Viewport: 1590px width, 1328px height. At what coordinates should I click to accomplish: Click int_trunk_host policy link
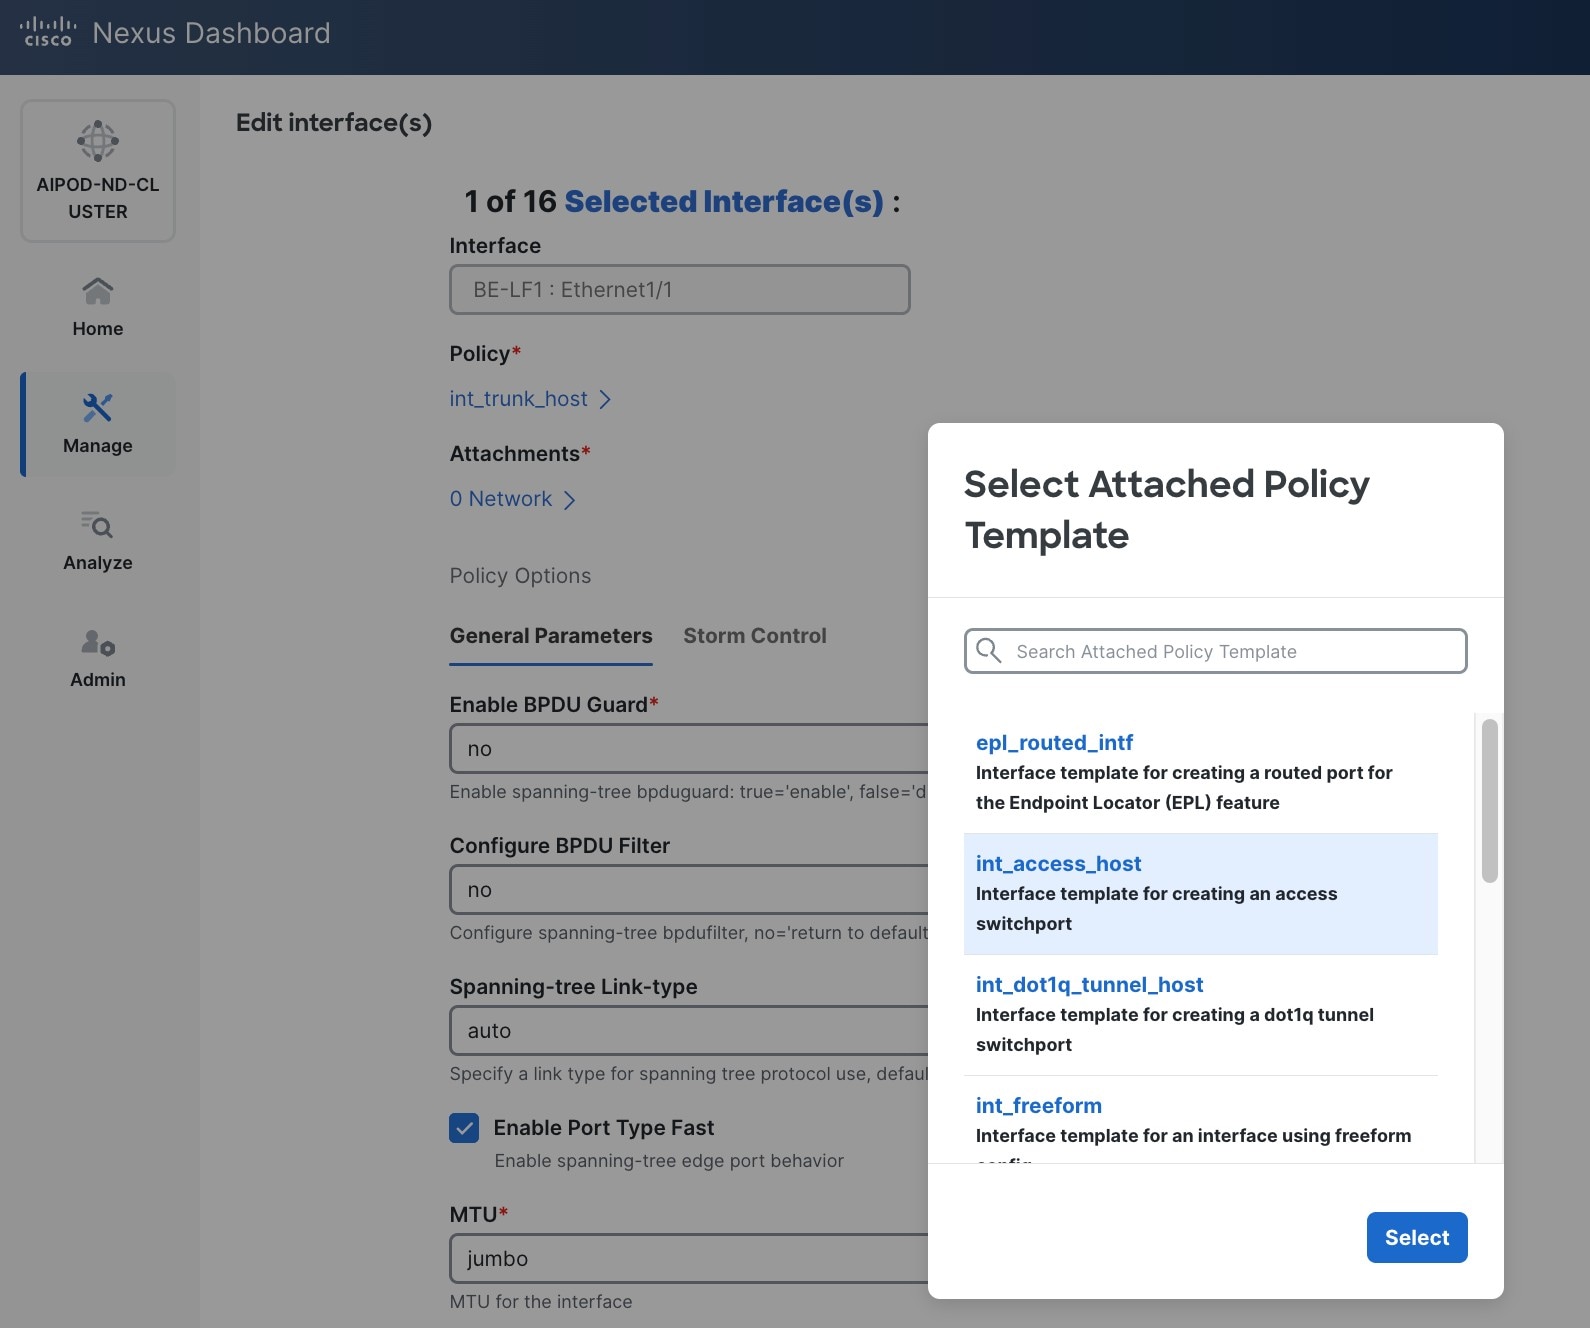(x=518, y=399)
